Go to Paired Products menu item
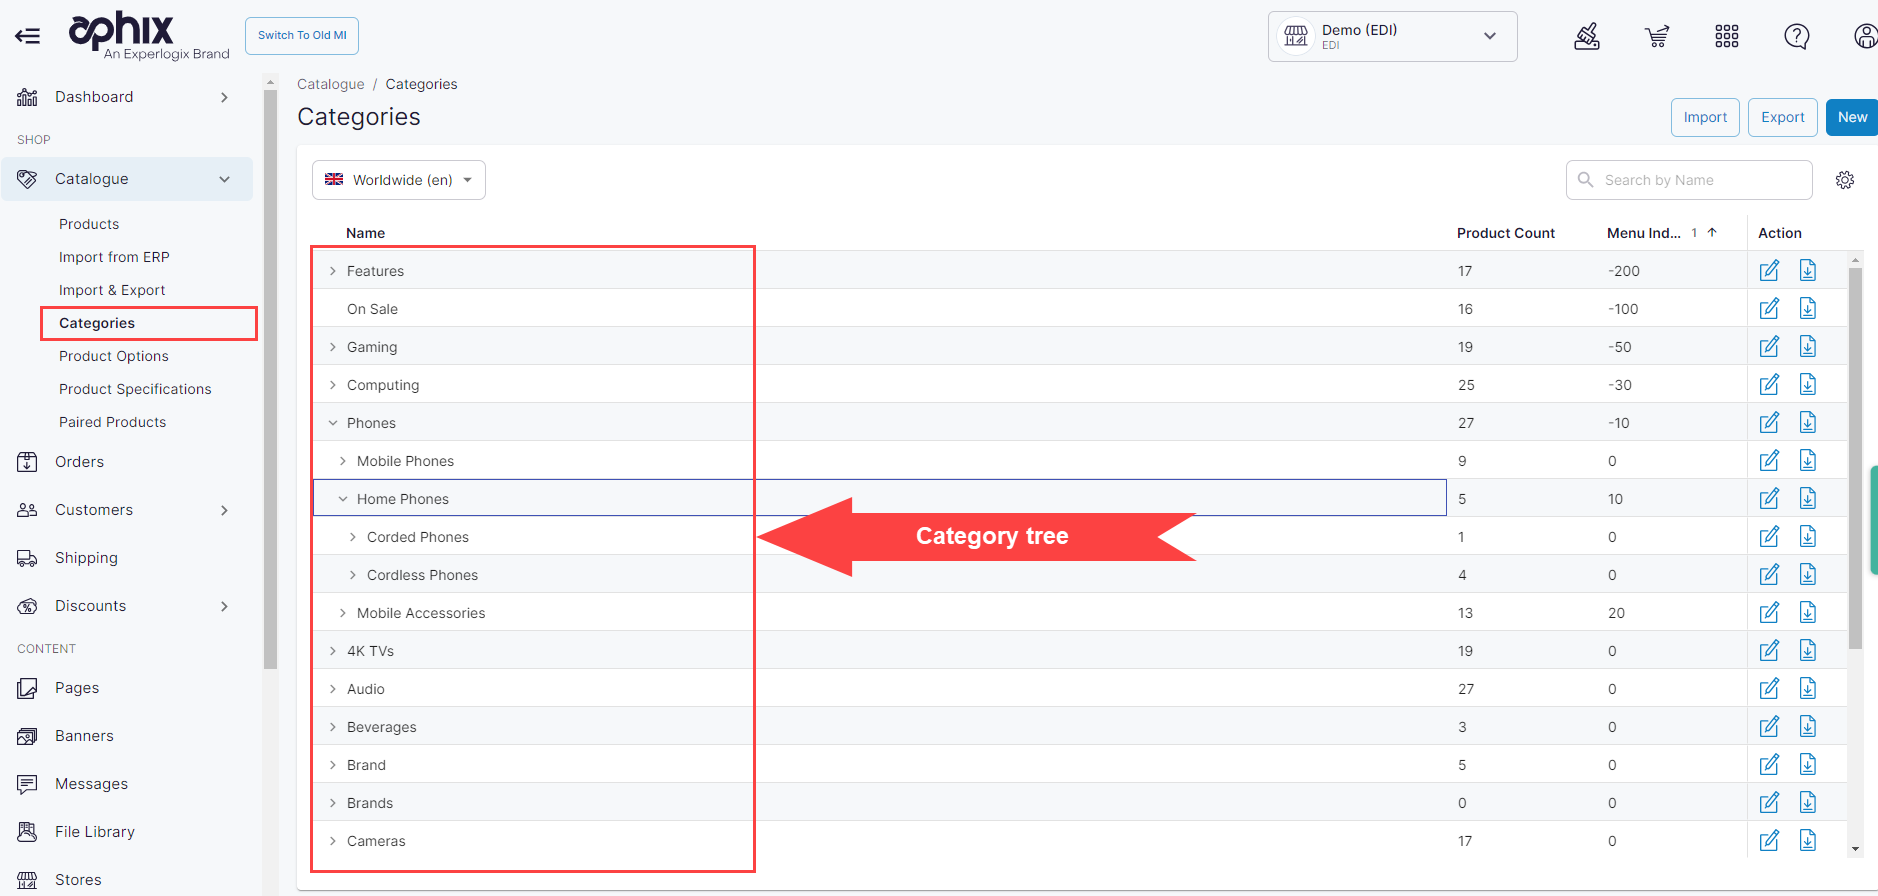1878x896 pixels. point(113,422)
